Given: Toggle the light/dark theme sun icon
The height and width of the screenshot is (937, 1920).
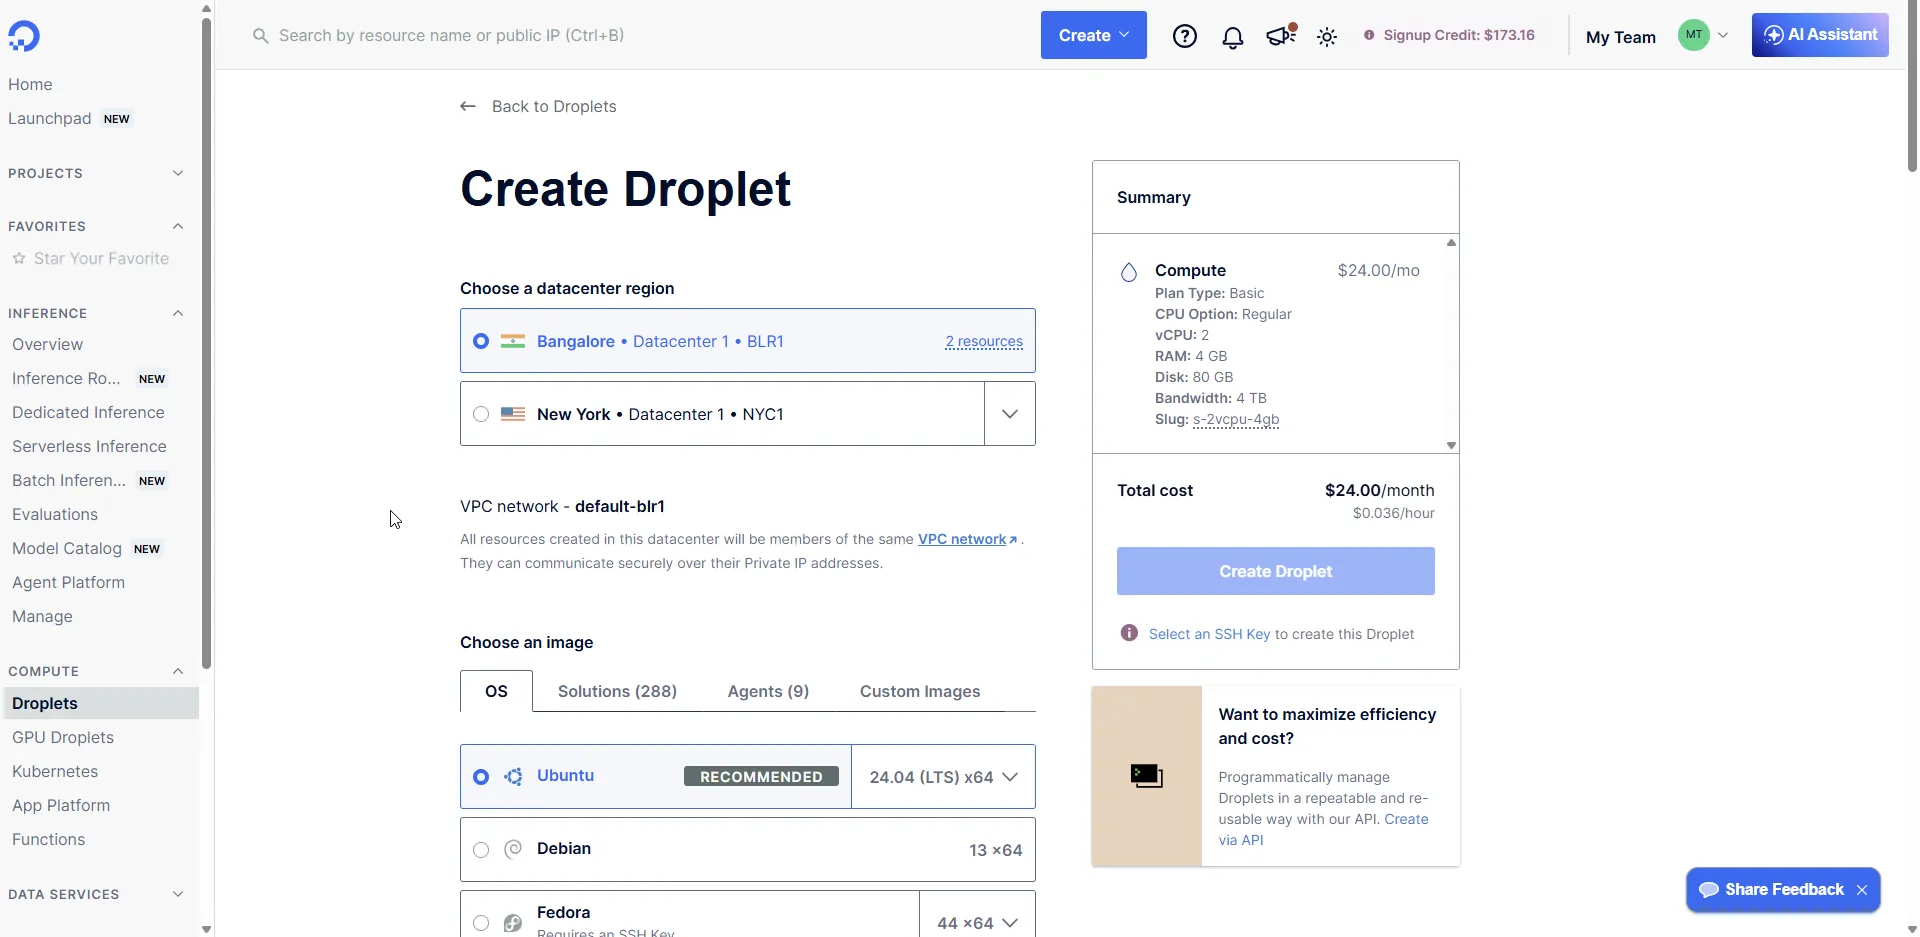Looking at the screenshot, I should (x=1327, y=37).
